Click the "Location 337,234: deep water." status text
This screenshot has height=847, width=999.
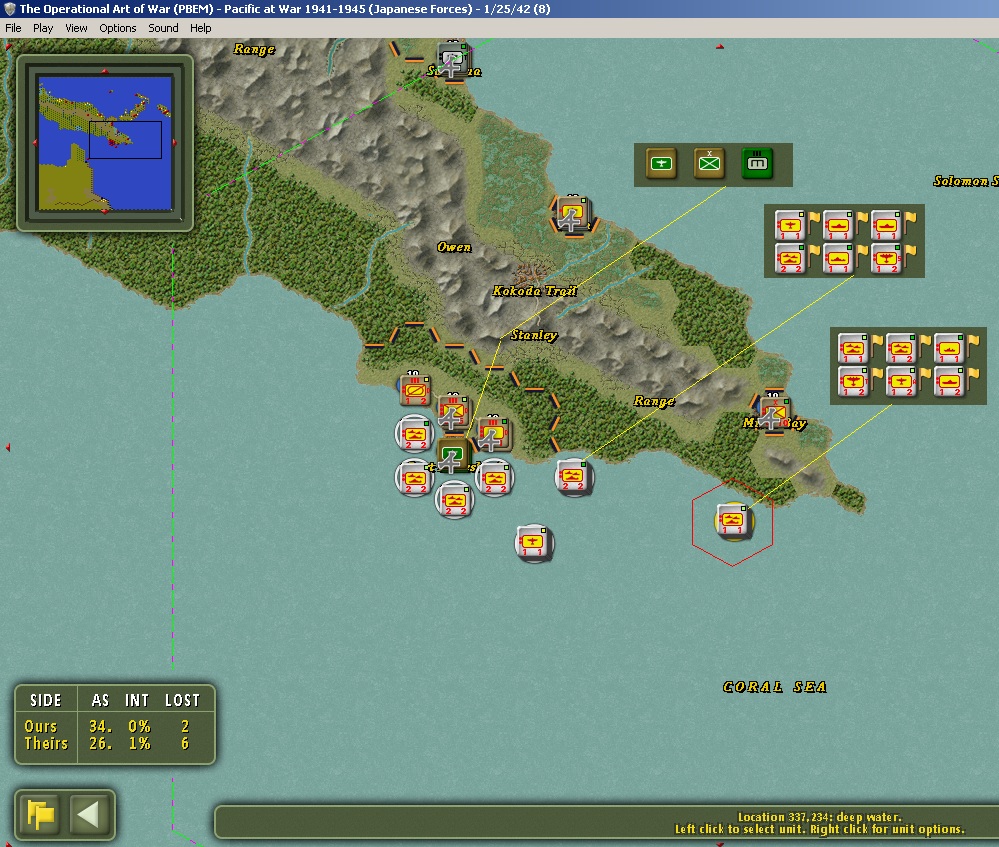point(819,817)
